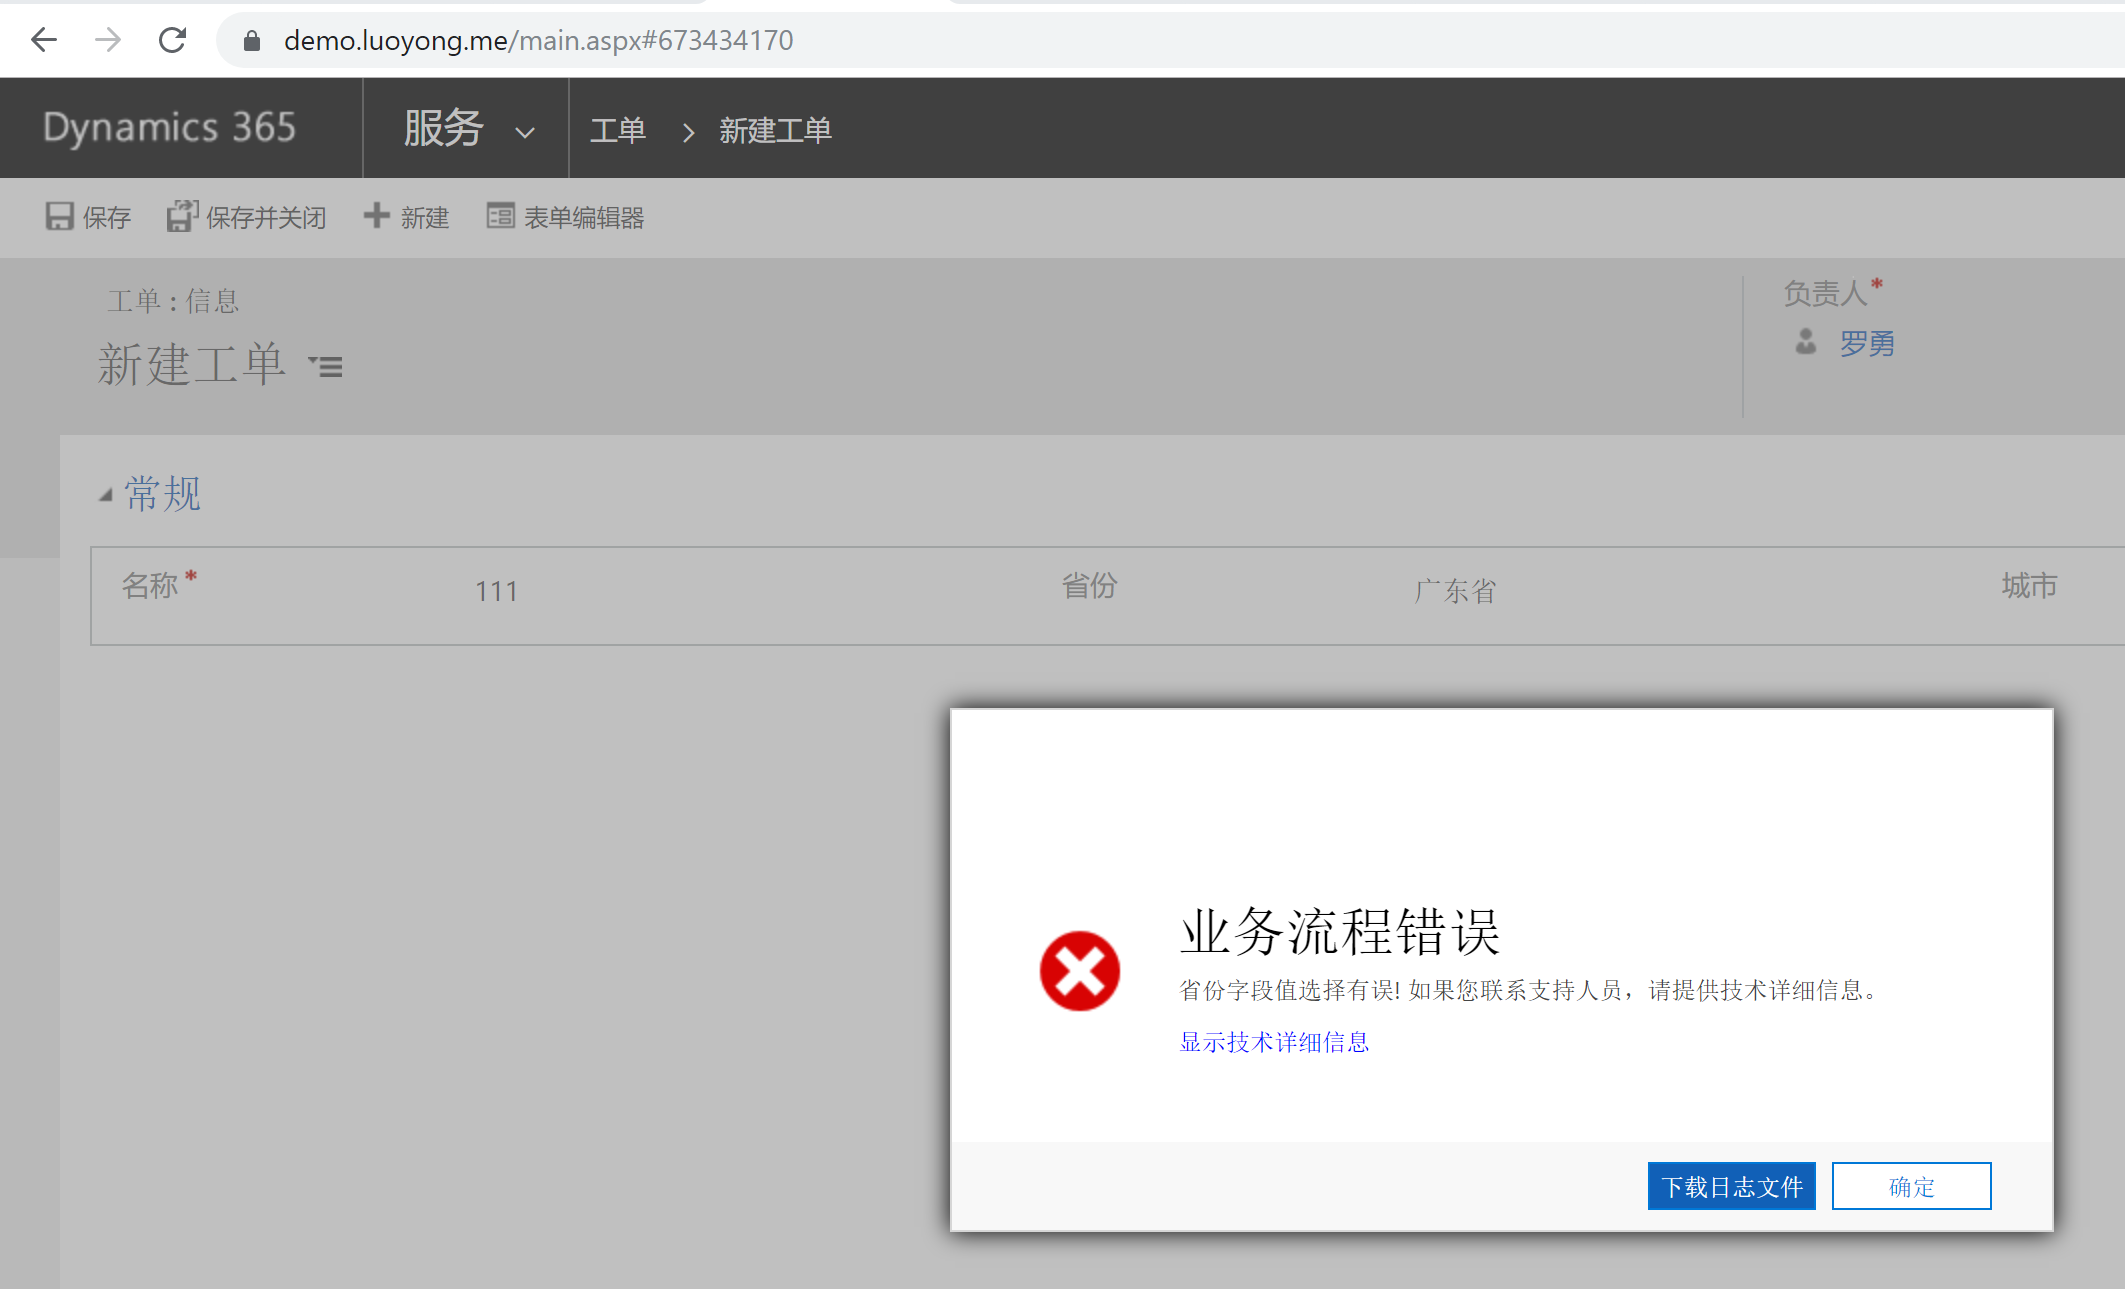The width and height of the screenshot is (2125, 1289).
Task: Reload the page with refresh icon
Action: [172, 40]
